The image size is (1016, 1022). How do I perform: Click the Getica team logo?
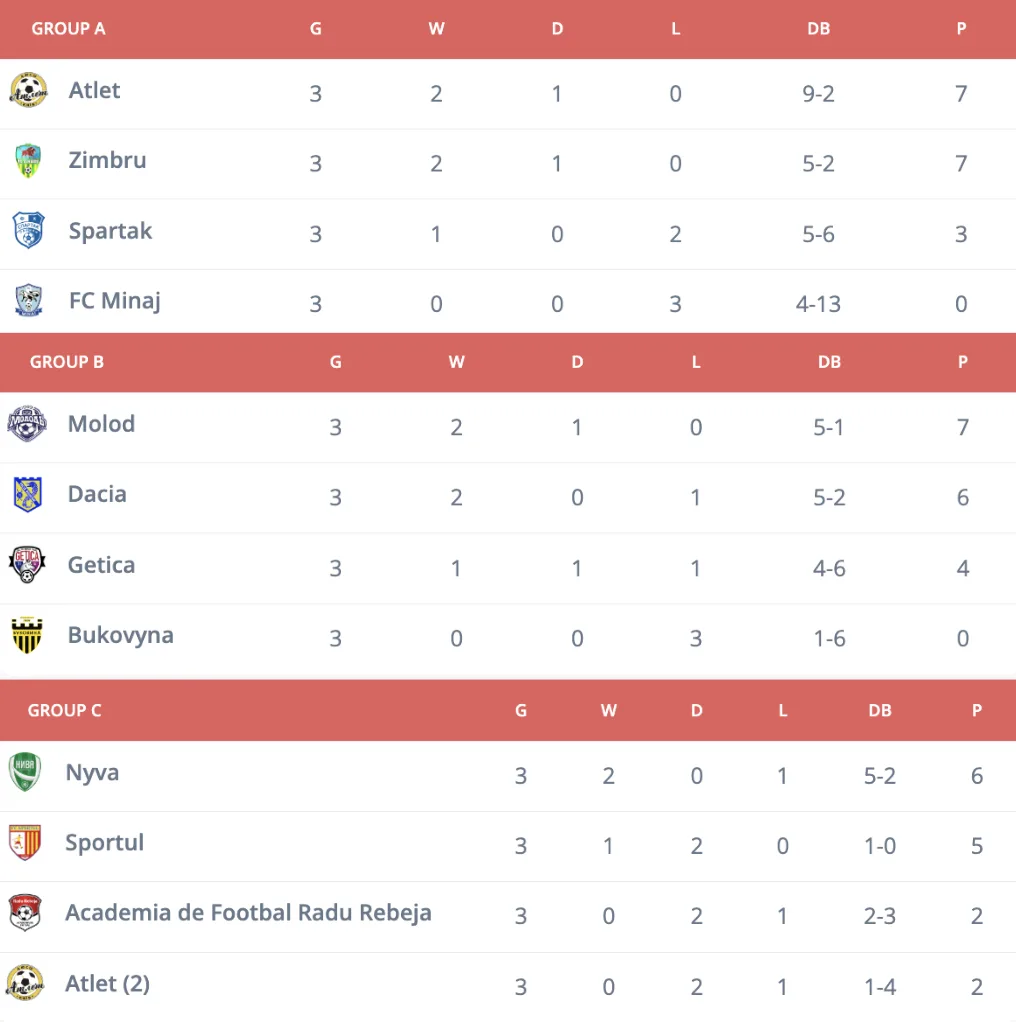27,565
